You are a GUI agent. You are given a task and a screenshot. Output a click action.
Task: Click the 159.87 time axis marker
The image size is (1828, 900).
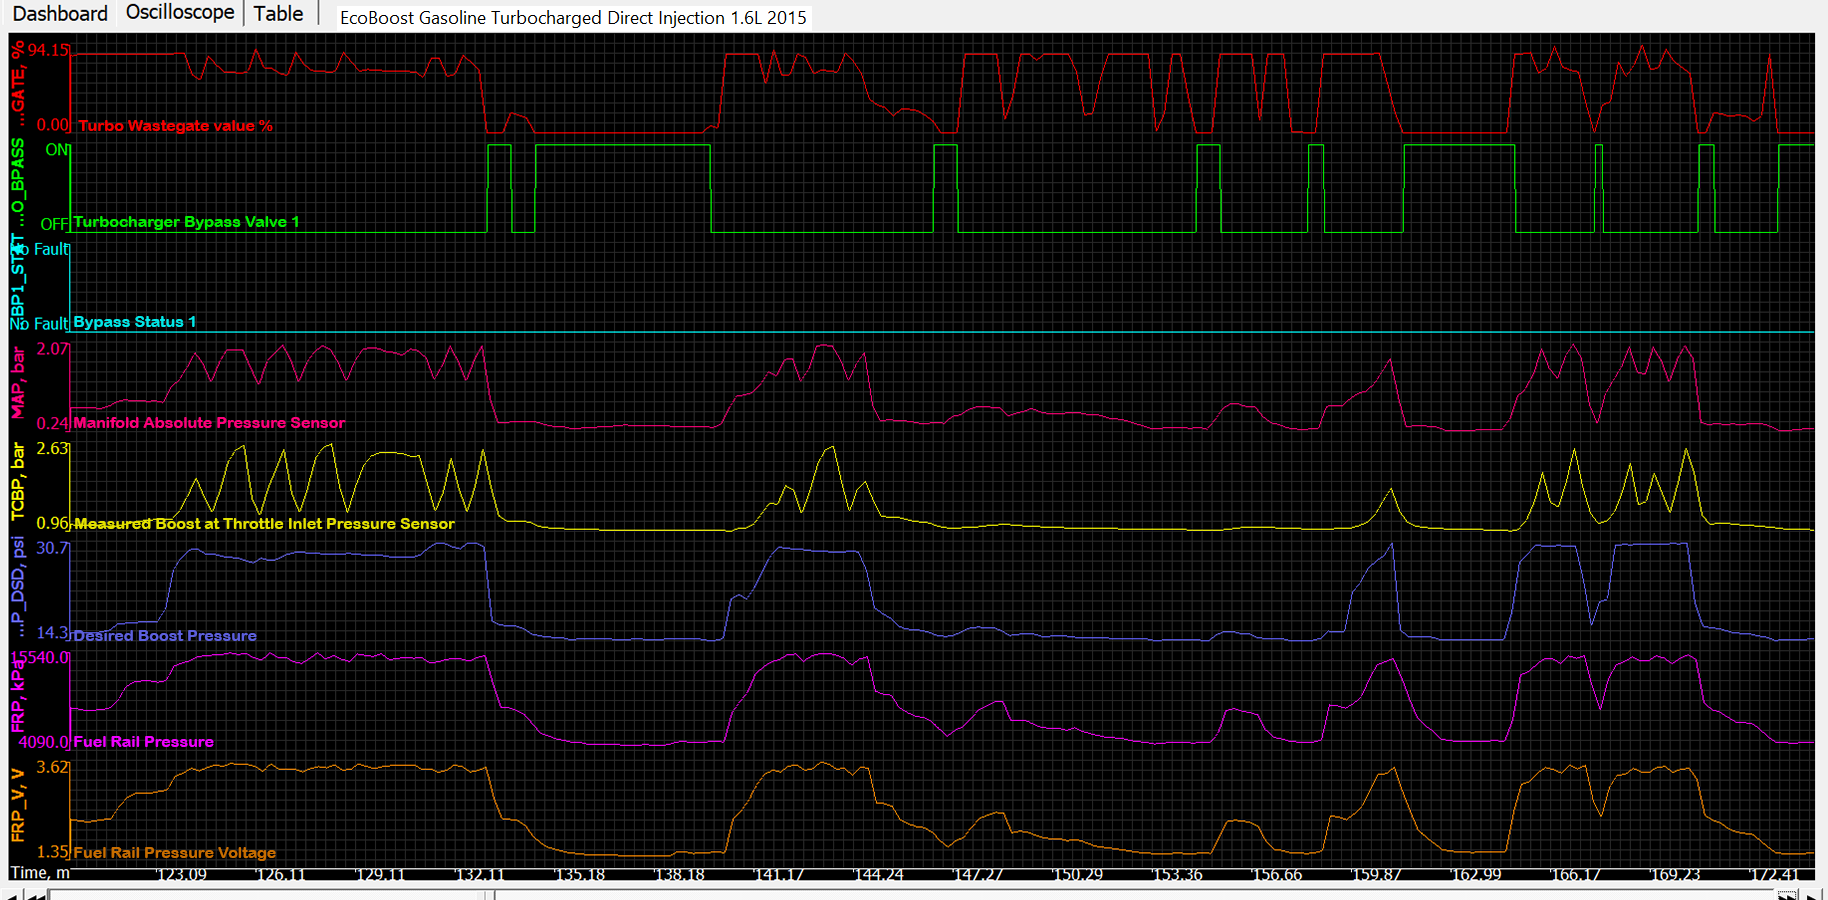click(1376, 875)
